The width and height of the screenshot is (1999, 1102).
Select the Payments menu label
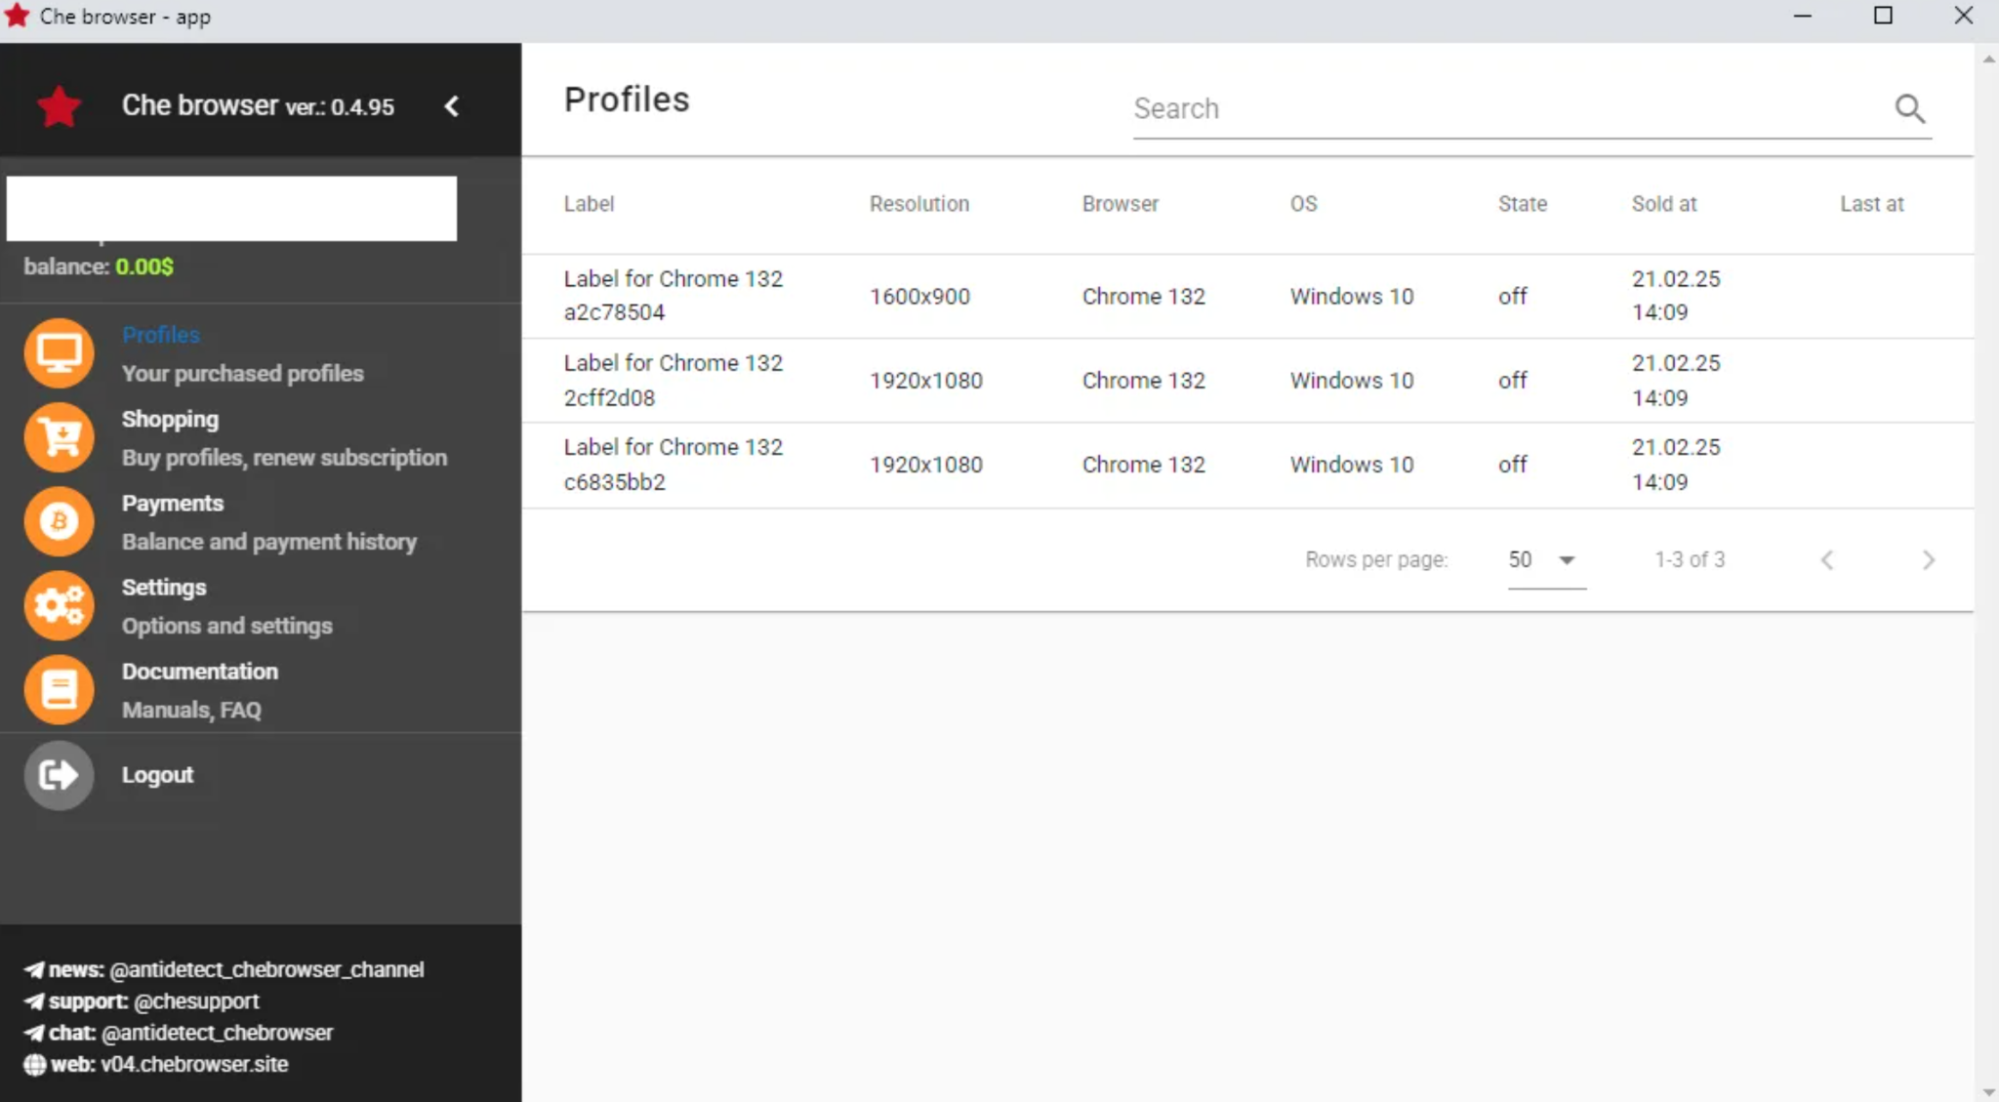pos(172,503)
